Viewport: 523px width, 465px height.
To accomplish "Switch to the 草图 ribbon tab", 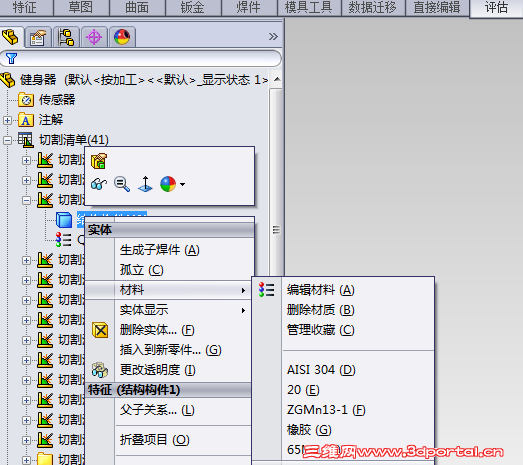I will tap(81, 7).
